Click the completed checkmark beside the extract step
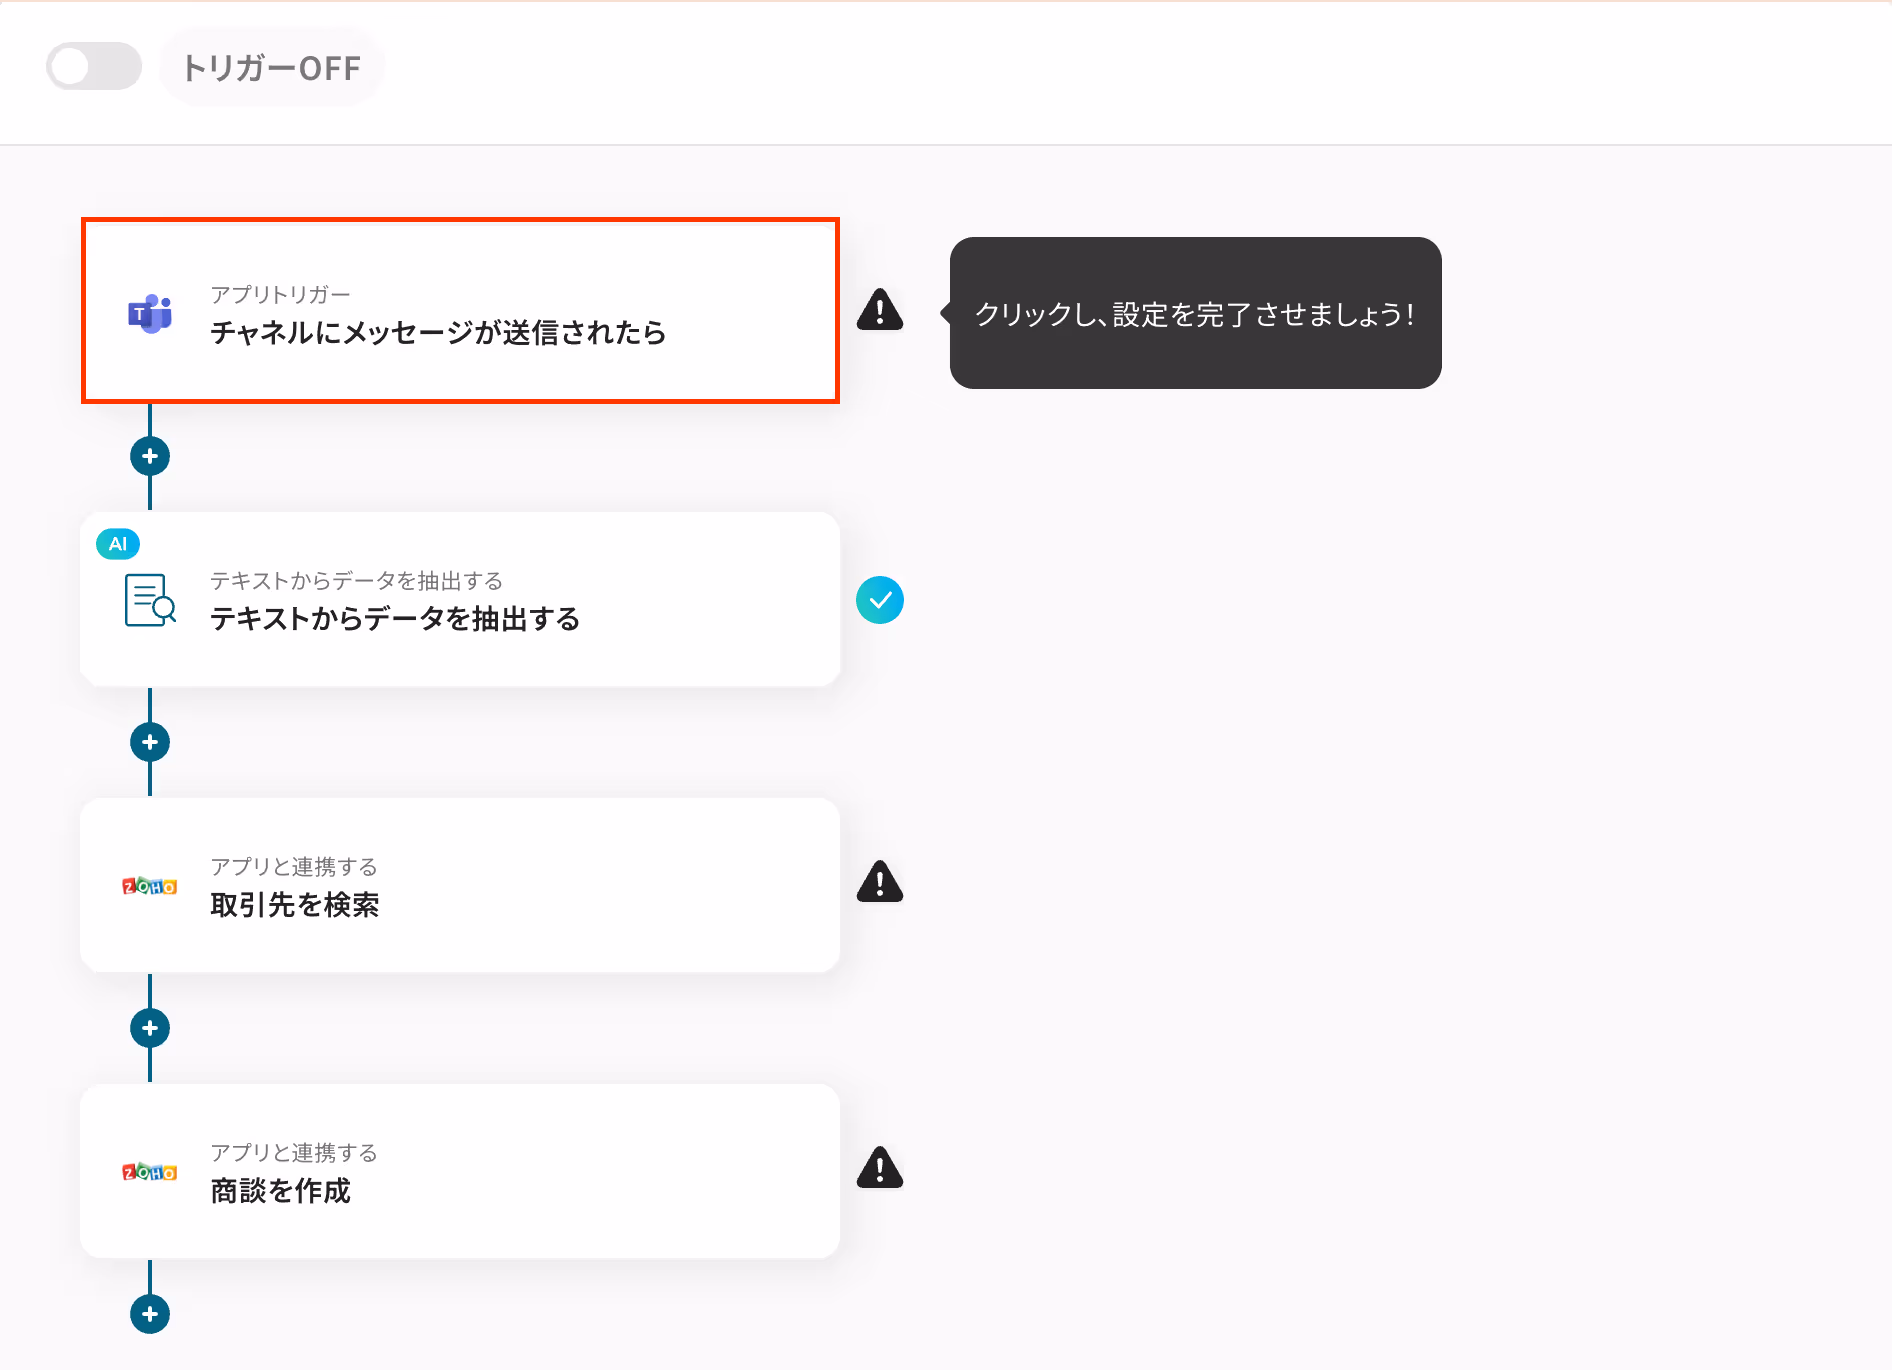 (x=880, y=600)
